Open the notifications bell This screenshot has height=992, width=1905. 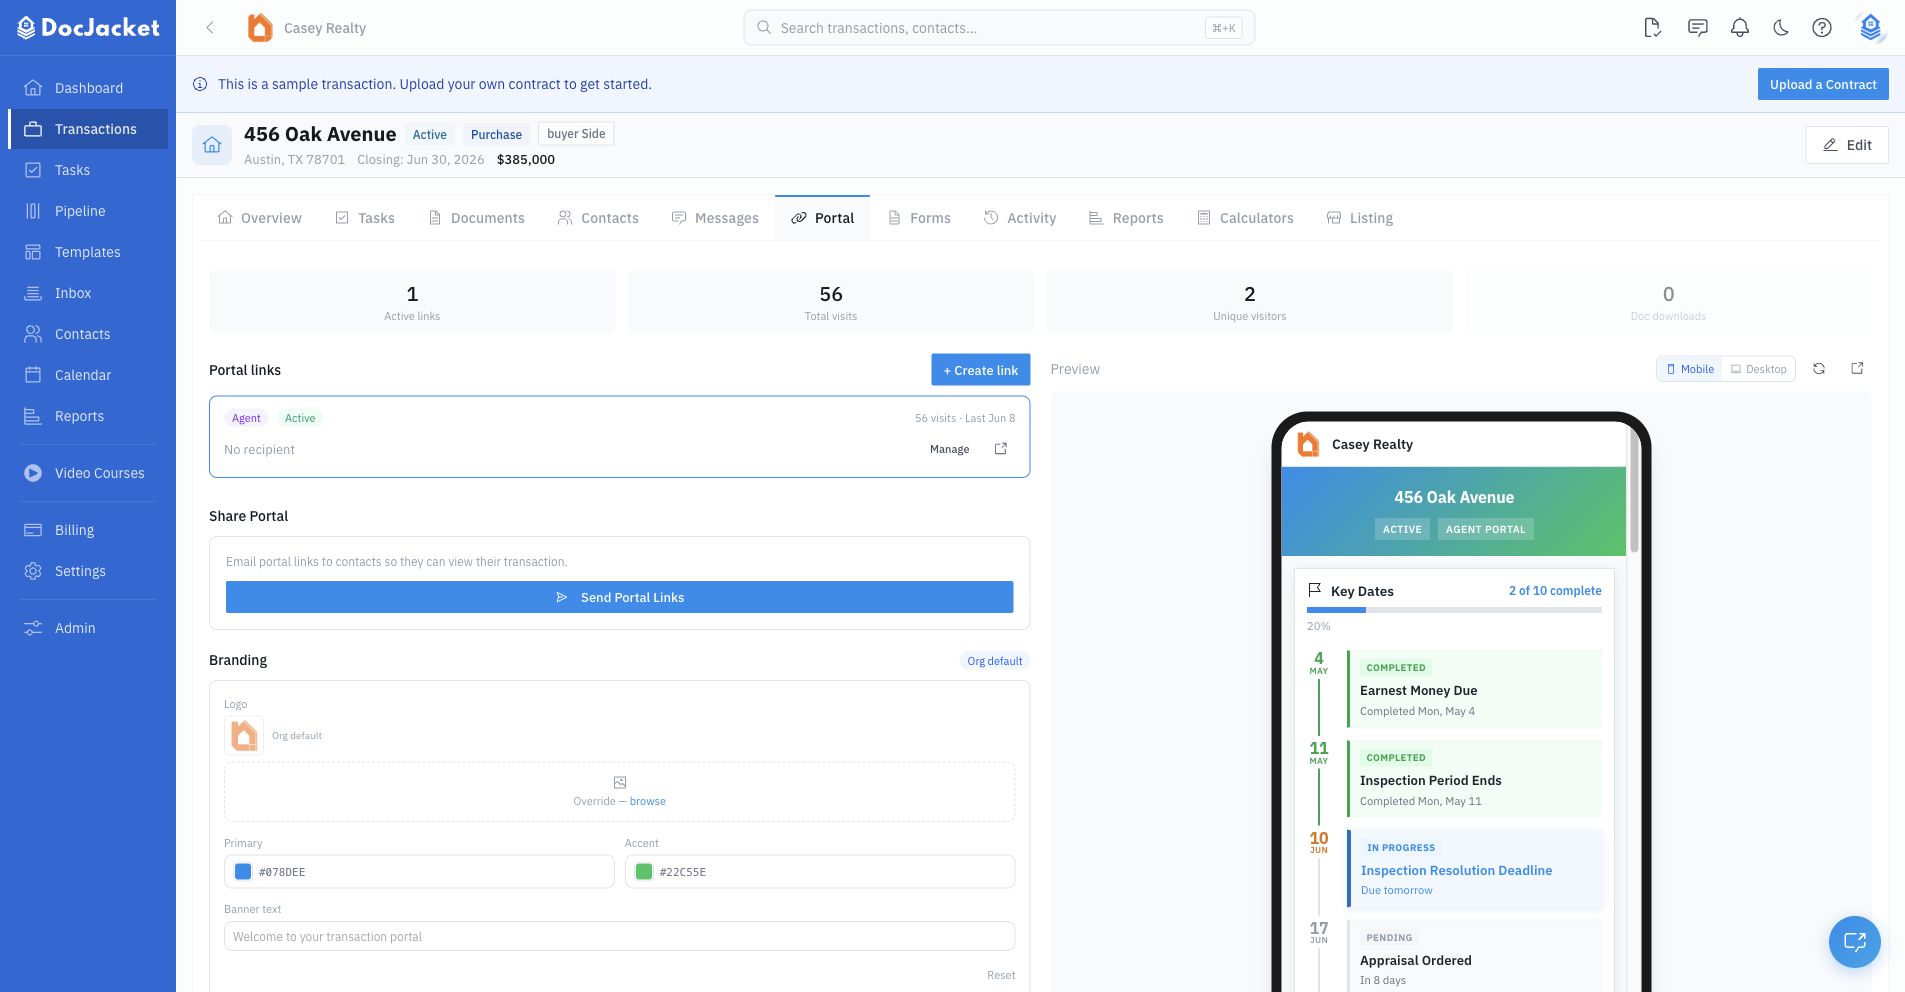coord(1740,28)
